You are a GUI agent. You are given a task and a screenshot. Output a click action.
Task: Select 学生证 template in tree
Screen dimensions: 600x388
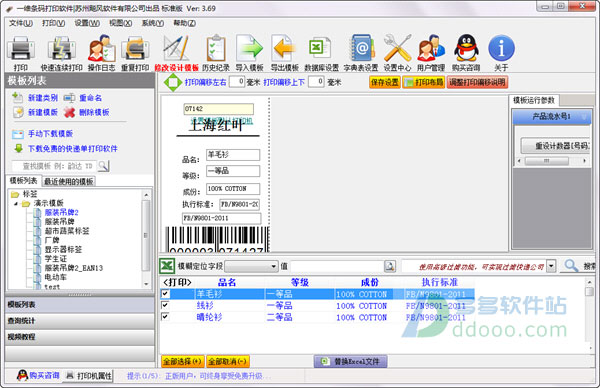click(x=55, y=259)
